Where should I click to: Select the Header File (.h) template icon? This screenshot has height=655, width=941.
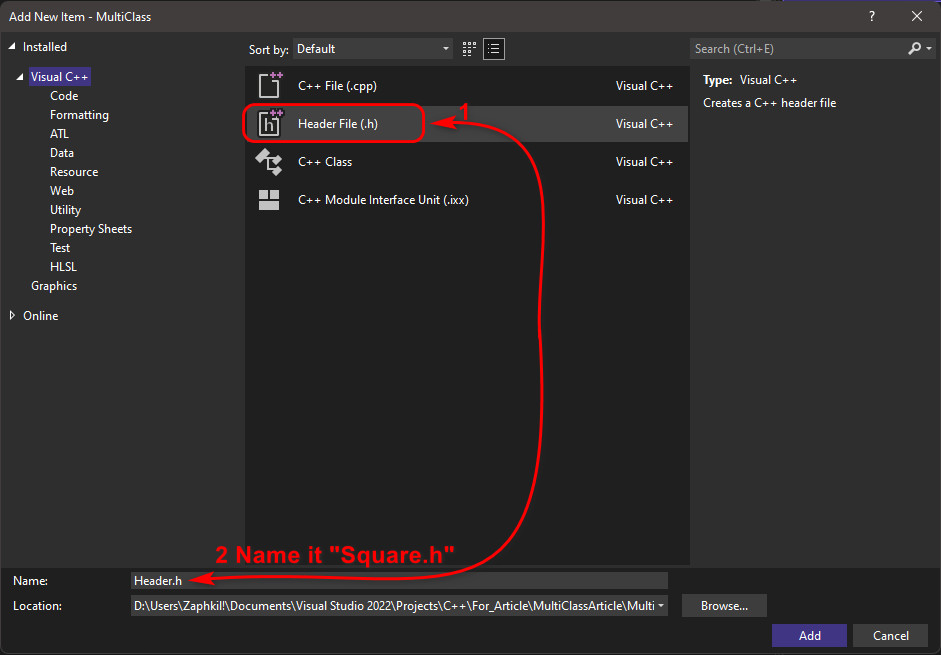tap(269, 124)
